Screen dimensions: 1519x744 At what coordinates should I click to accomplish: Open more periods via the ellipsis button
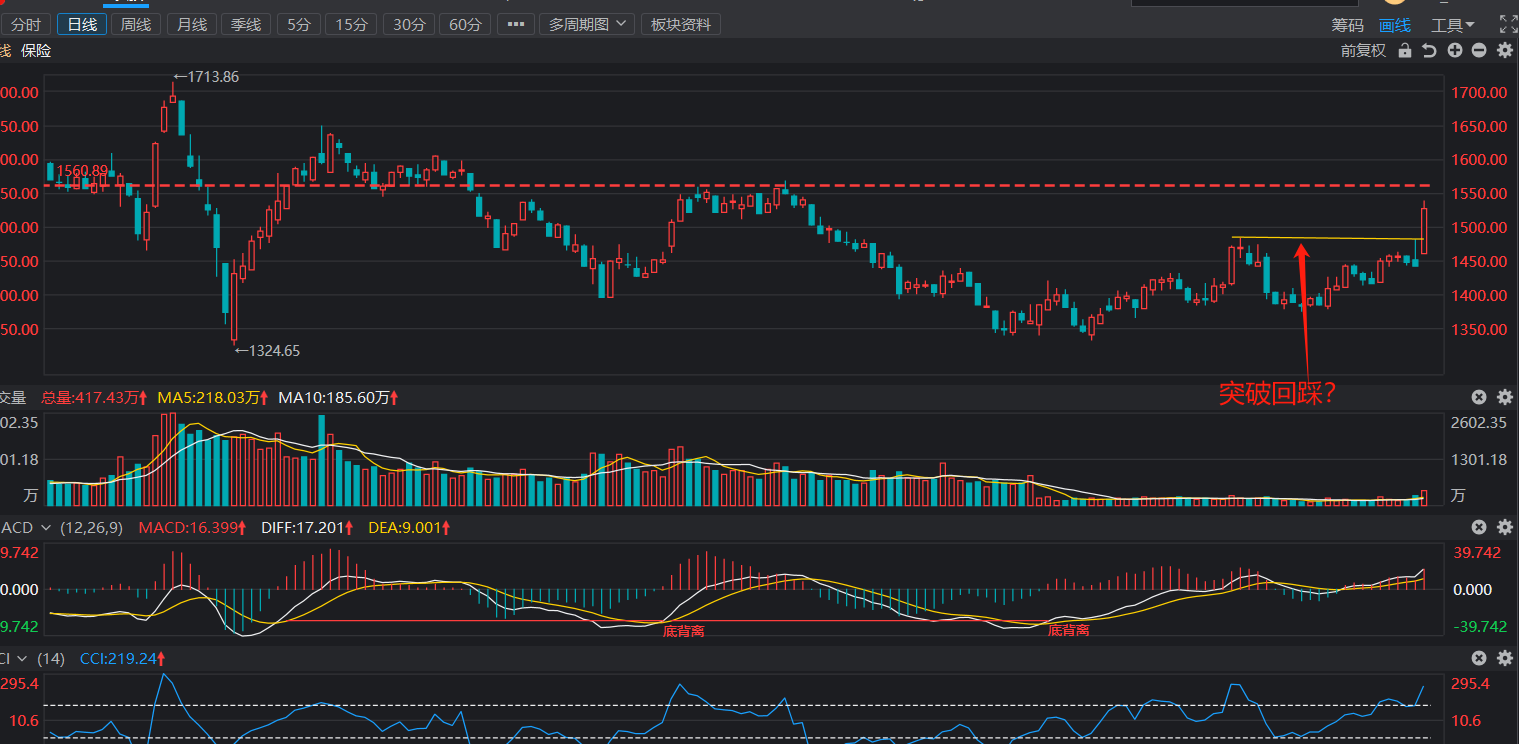click(515, 24)
